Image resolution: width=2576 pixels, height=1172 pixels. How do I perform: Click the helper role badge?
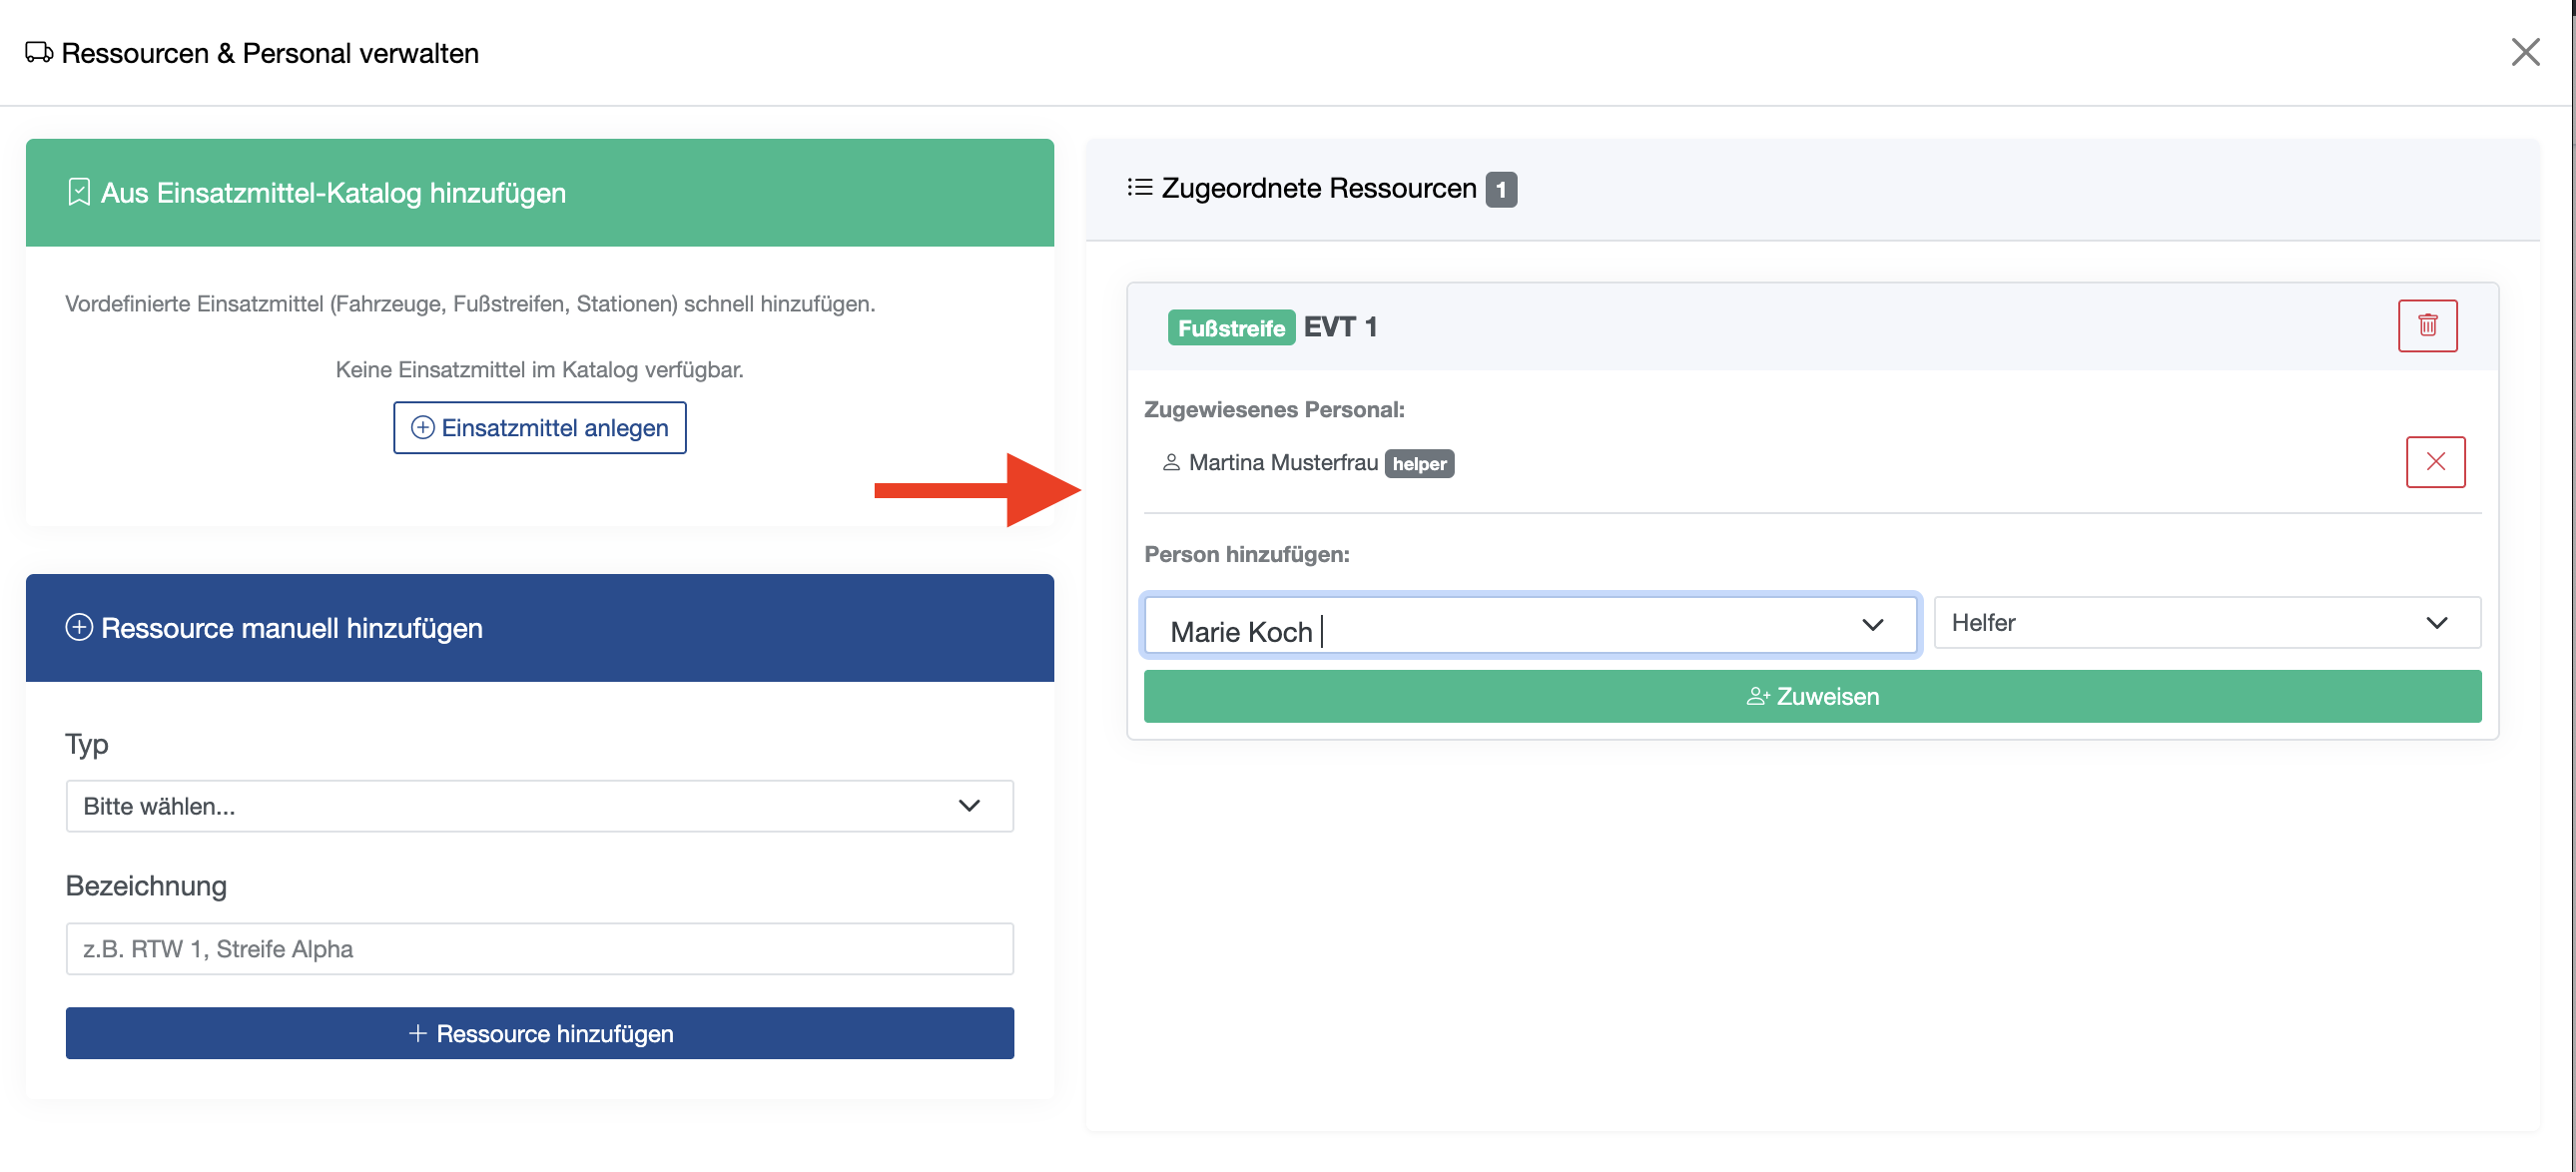(1419, 463)
